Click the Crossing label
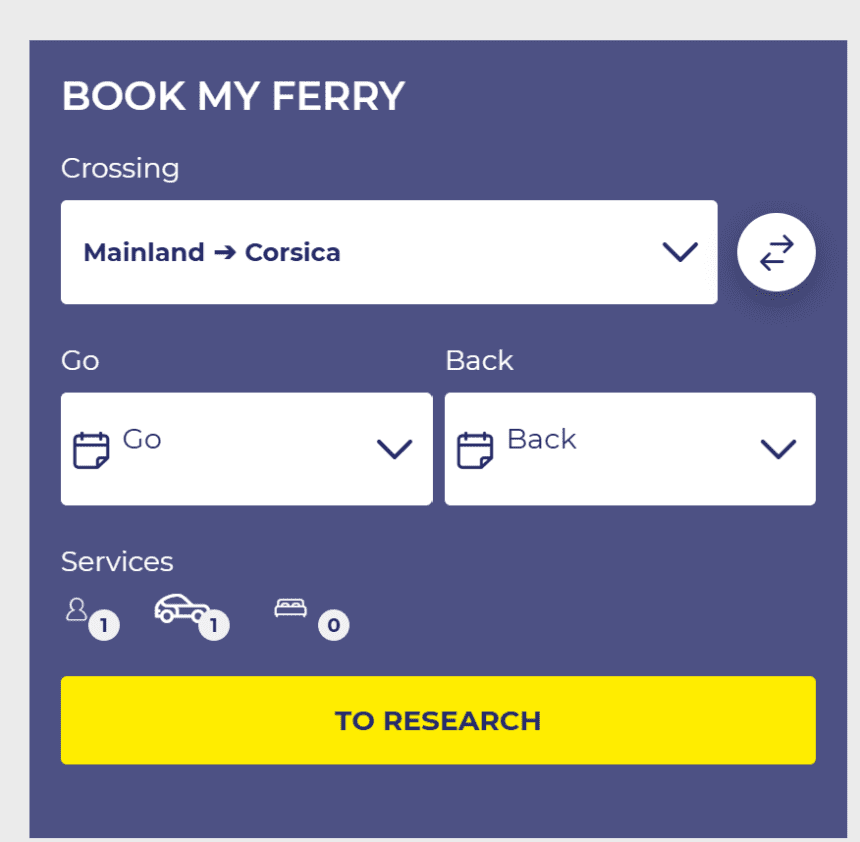 [x=120, y=168]
